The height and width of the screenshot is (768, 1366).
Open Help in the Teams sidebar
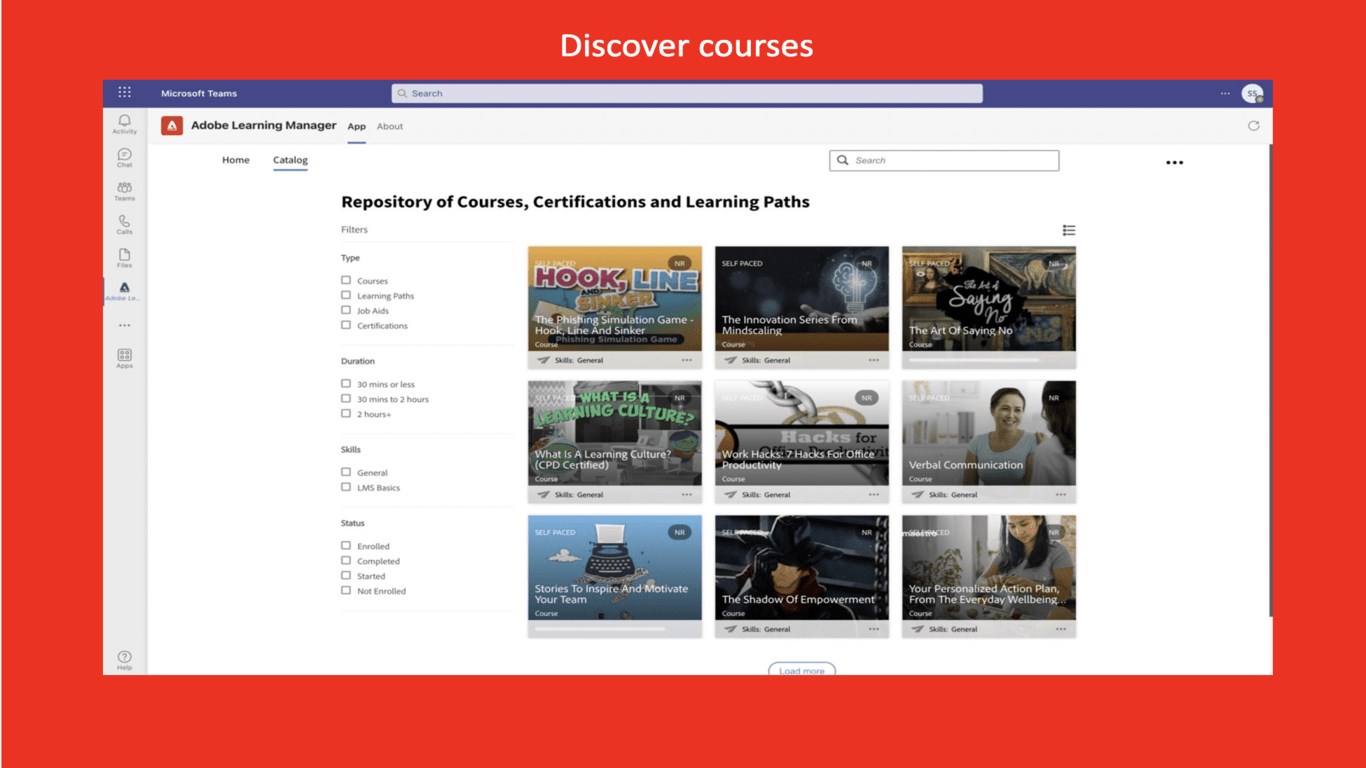[x=124, y=661]
